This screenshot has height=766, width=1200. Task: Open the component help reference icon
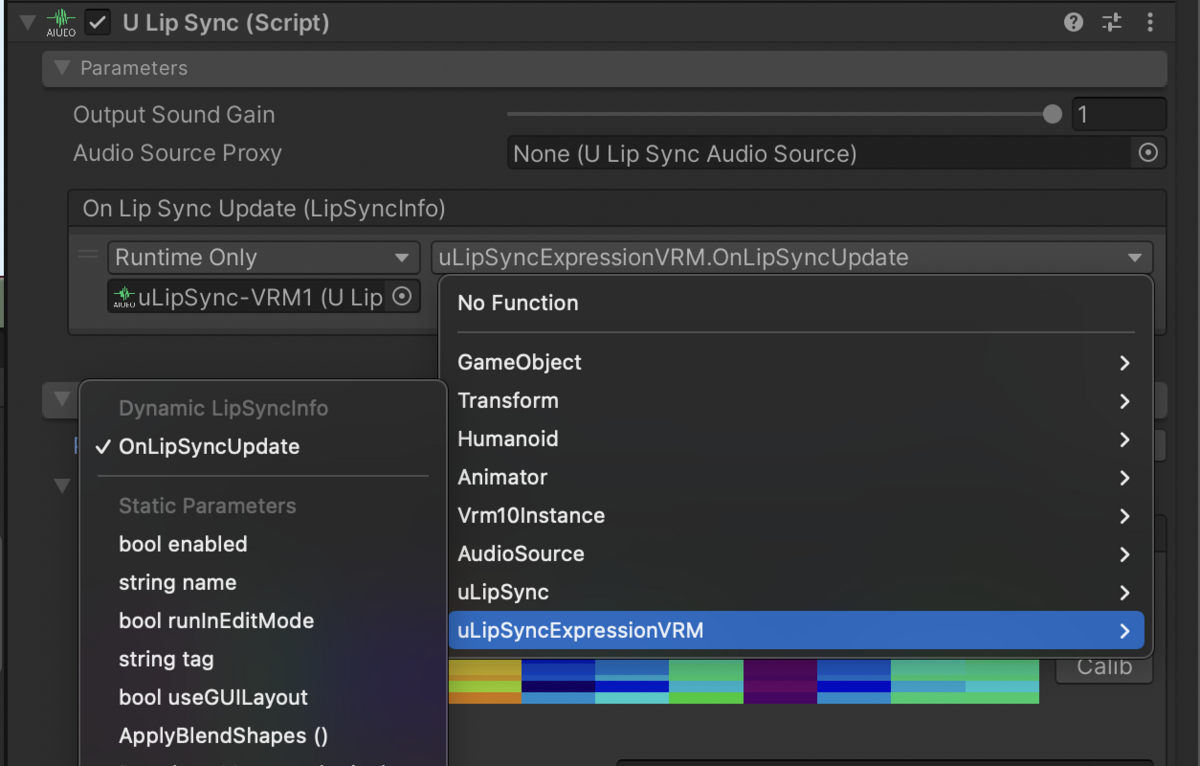point(1073,22)
